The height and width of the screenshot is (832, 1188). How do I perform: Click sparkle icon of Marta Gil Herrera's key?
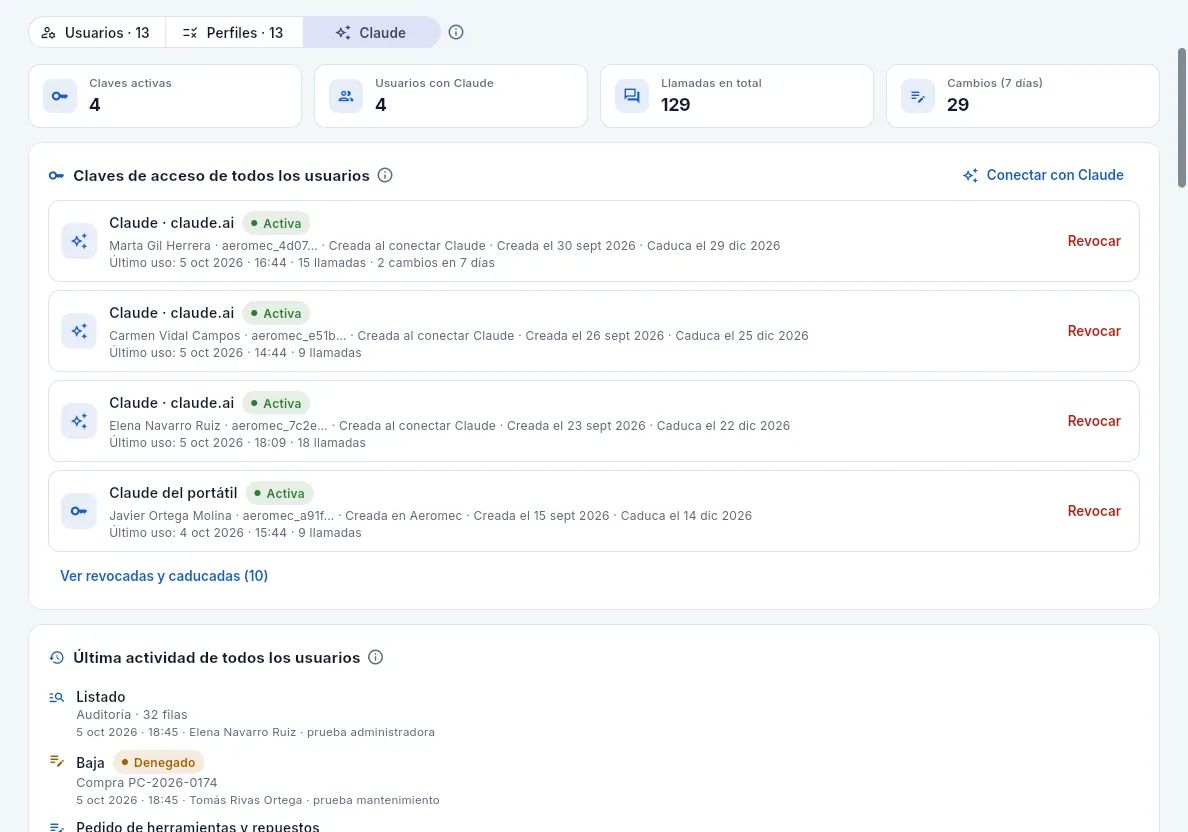click(x=79, y=241)
